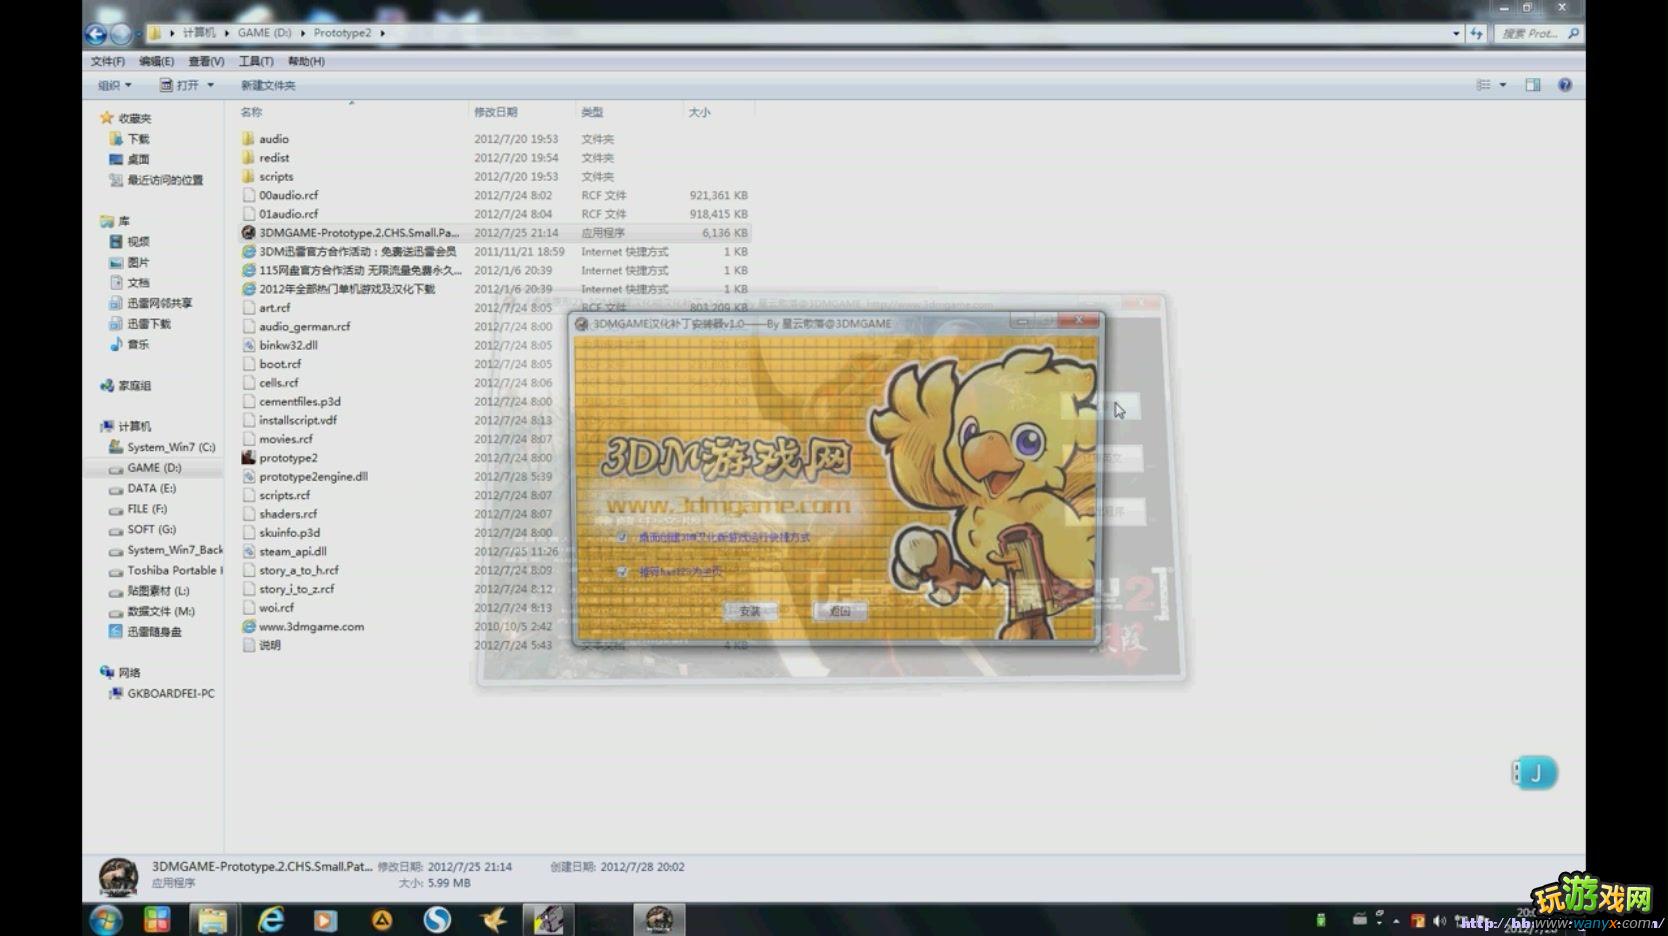Open Favorites star in the navigation pane
1668x936 pixels.
point(107,118)
